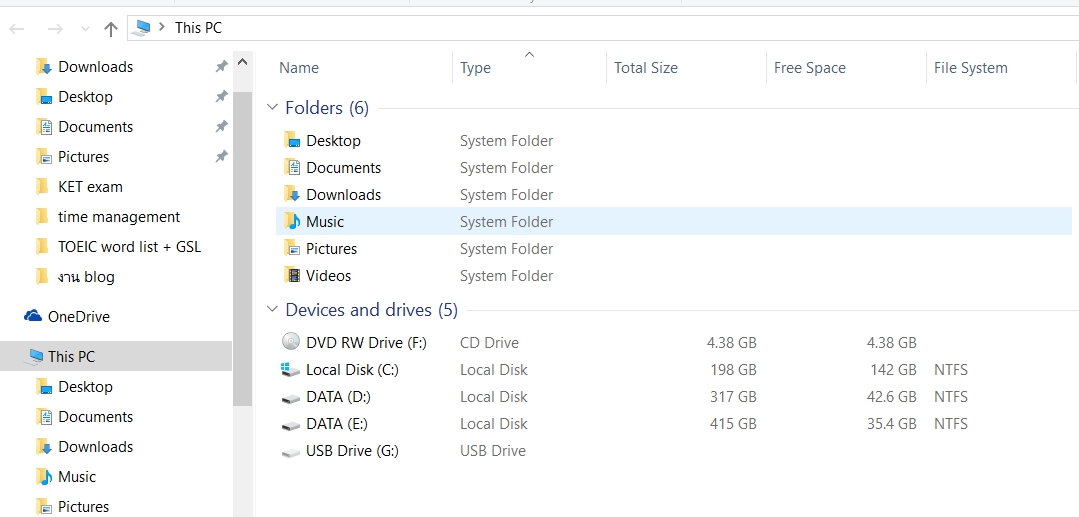The width and height of the screenshot is (1079, 517).
Task: Open the recent locations dropdown arrow
Action: tap(84, 29)
